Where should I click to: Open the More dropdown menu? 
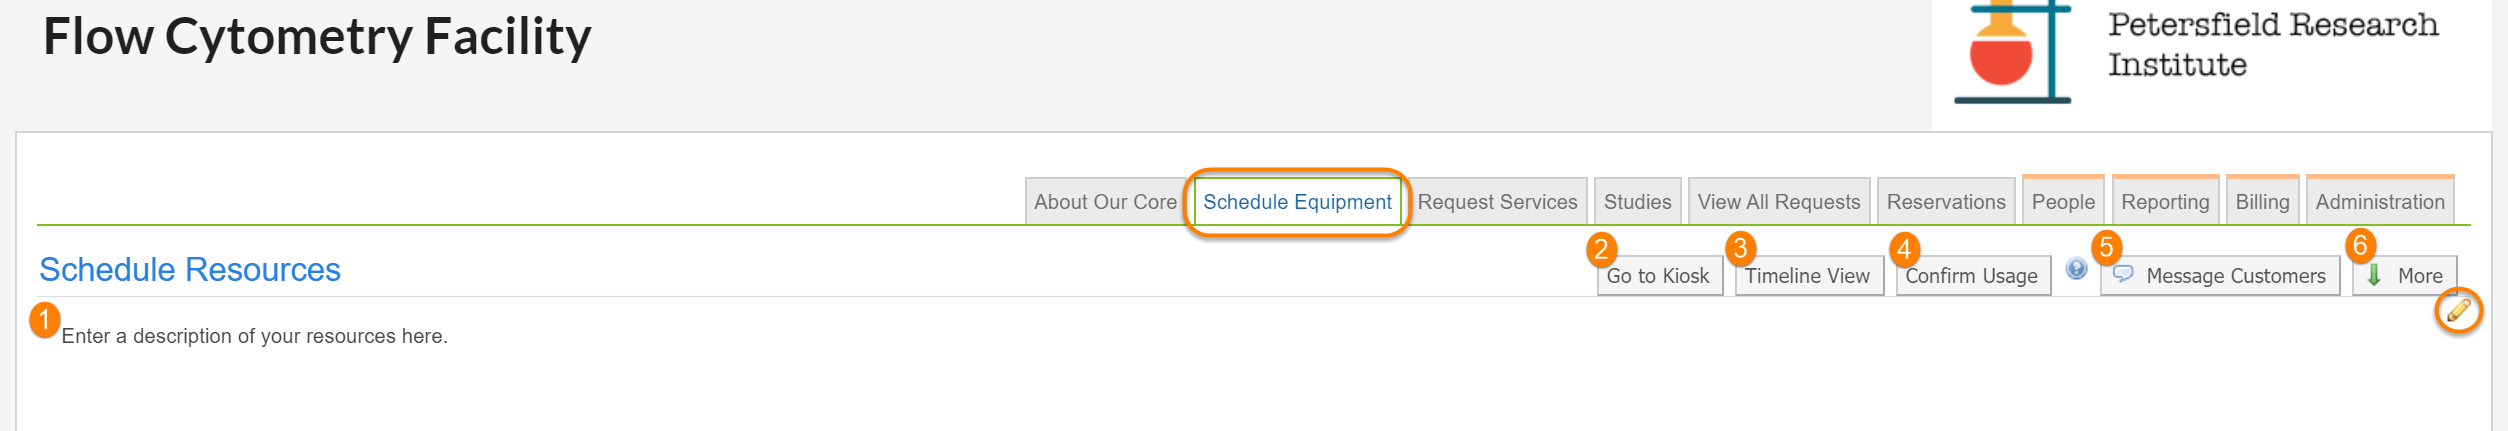coord(2405,276)
